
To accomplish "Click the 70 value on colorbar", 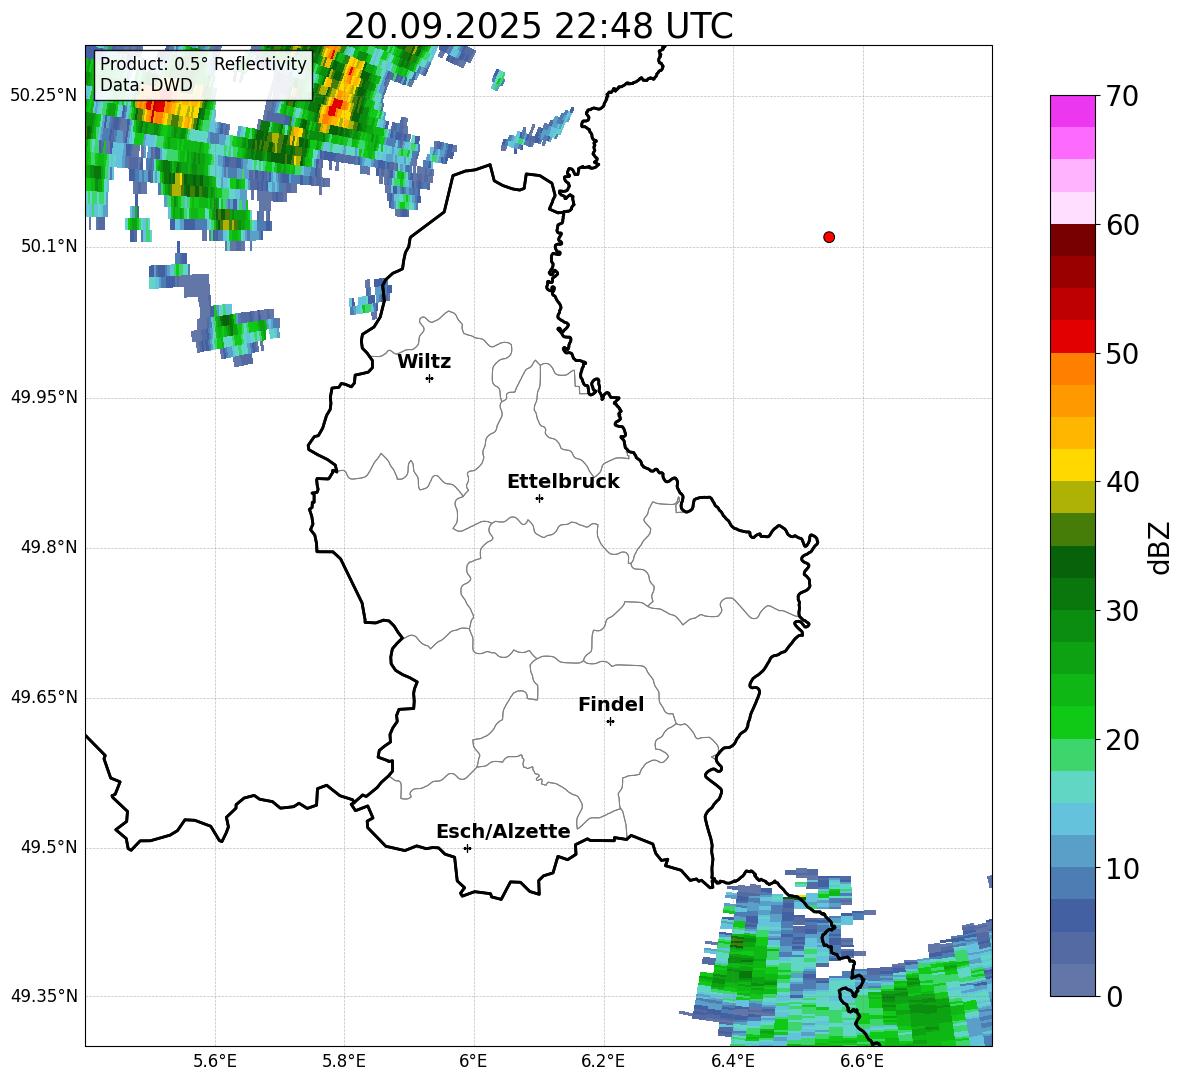I will [x=1122, y=96].
